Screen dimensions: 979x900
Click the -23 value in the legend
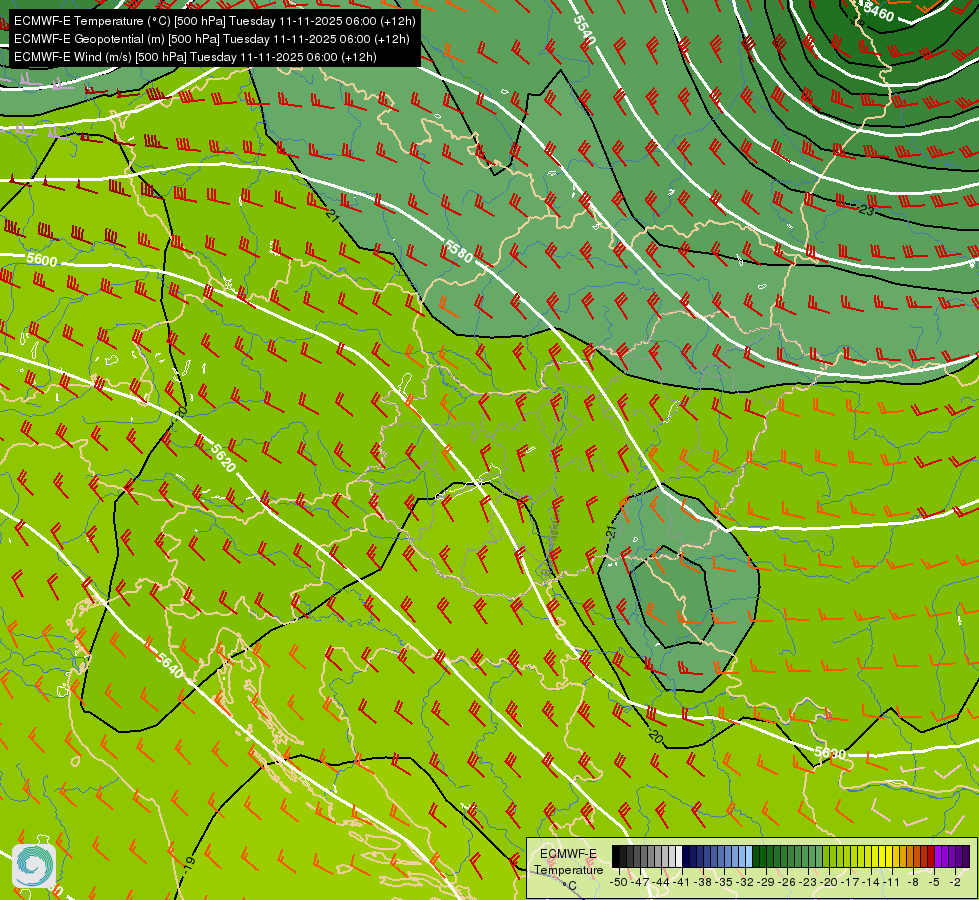coord(808,882)
